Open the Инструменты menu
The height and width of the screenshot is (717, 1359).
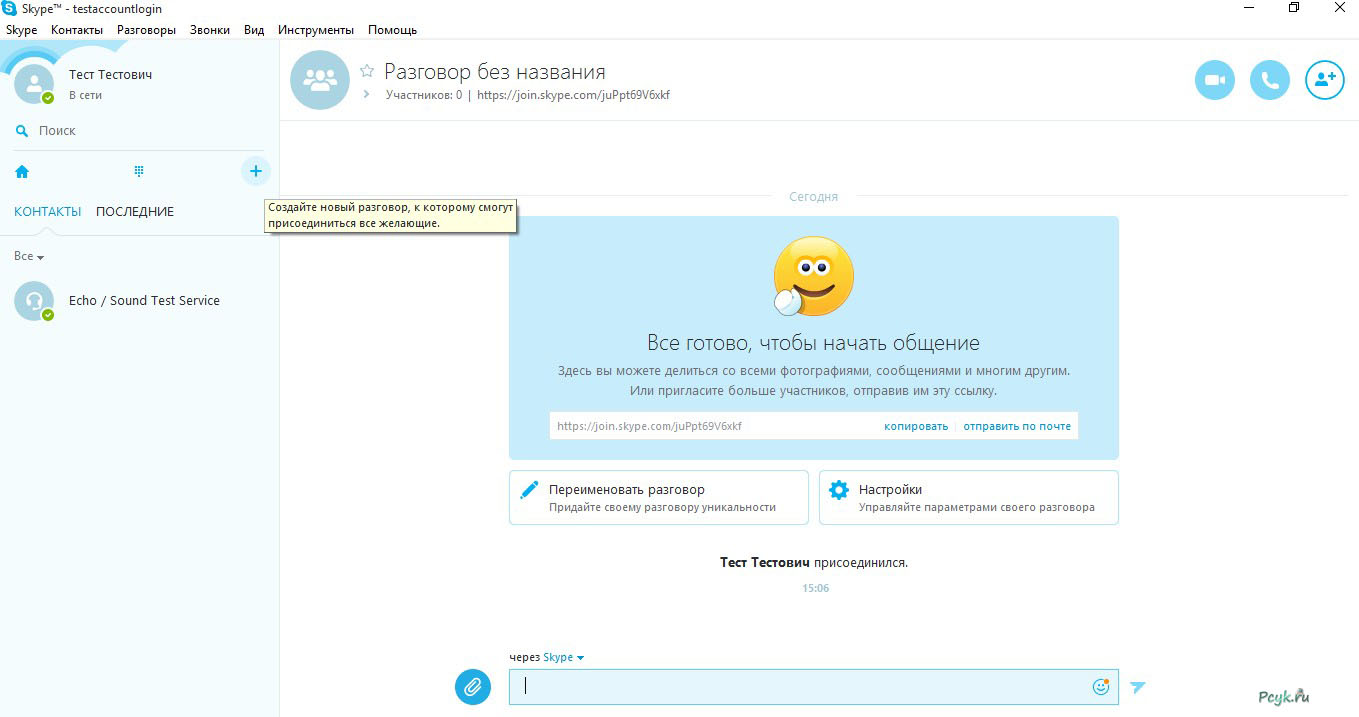coord(315,30)
